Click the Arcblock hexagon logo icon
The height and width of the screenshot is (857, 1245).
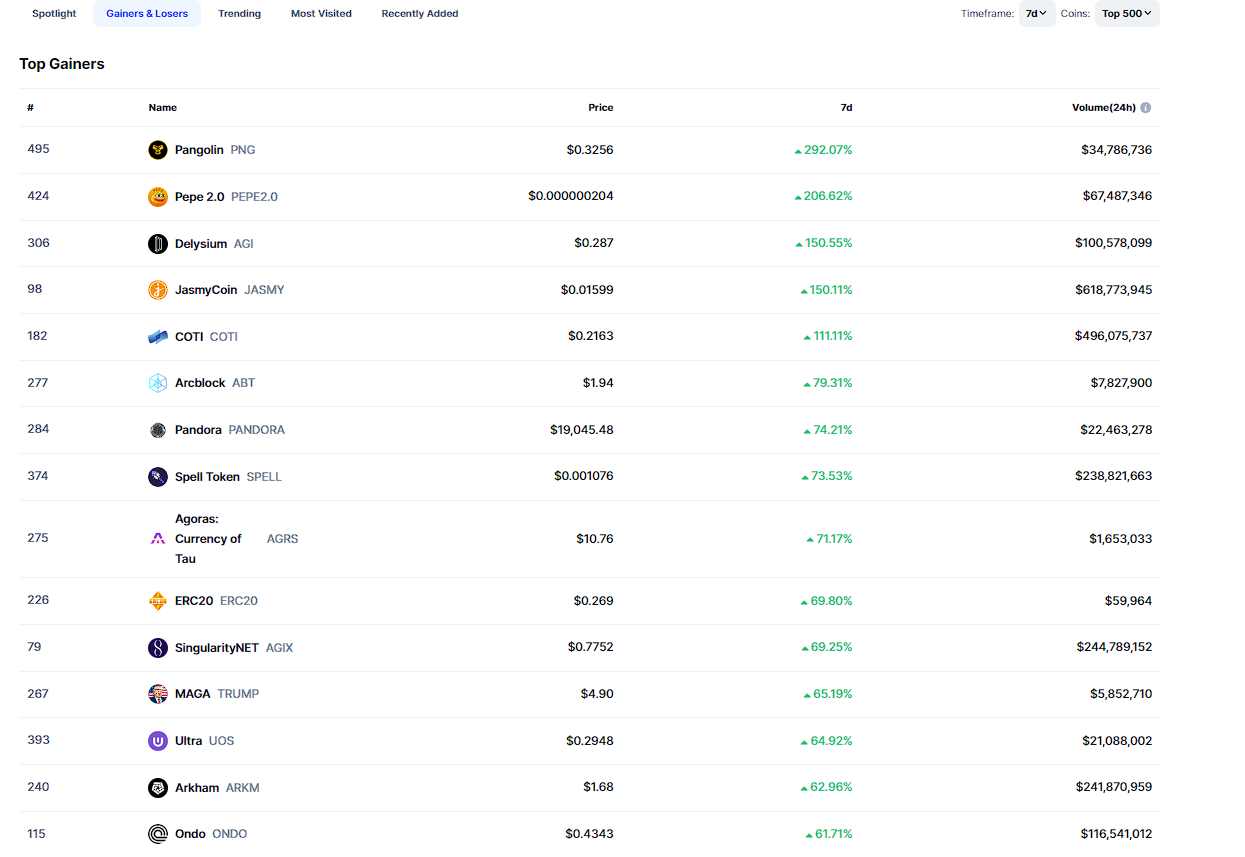(157, 383)
